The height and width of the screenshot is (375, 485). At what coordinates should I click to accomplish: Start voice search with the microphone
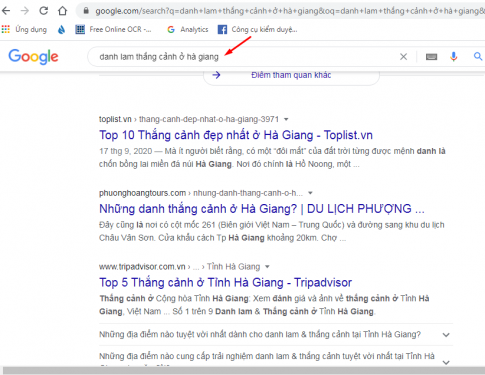(453, 57)
